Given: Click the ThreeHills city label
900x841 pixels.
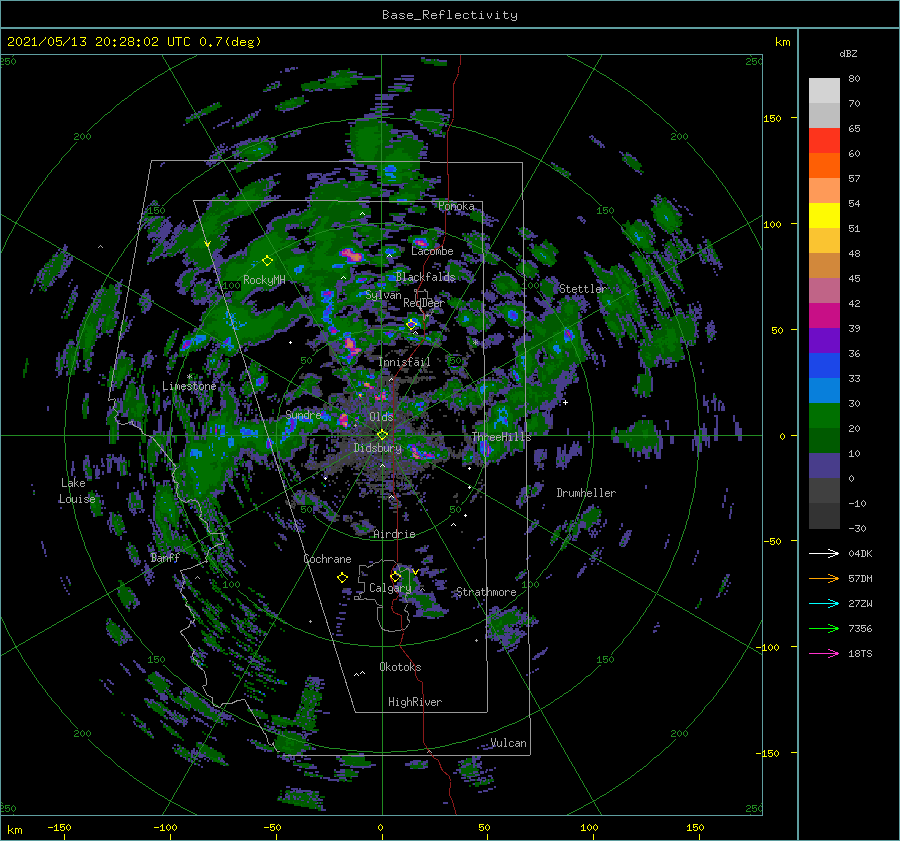Looking at the screenshot, I should tap(501, 437).
